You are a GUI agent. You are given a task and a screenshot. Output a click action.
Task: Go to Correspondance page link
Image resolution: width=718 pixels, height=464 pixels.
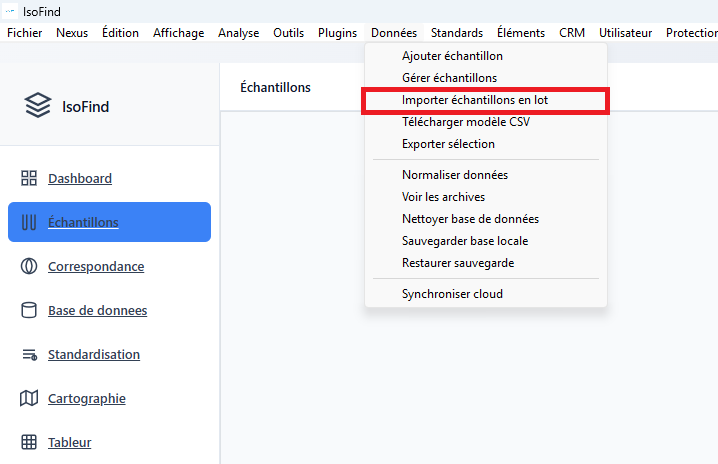tap(96, 266)
